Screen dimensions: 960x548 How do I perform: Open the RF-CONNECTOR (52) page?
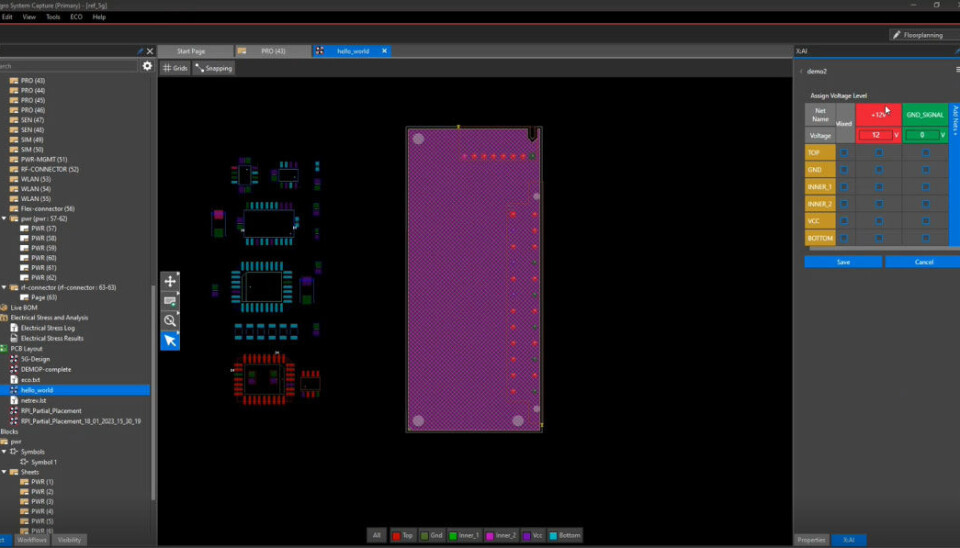50,169
